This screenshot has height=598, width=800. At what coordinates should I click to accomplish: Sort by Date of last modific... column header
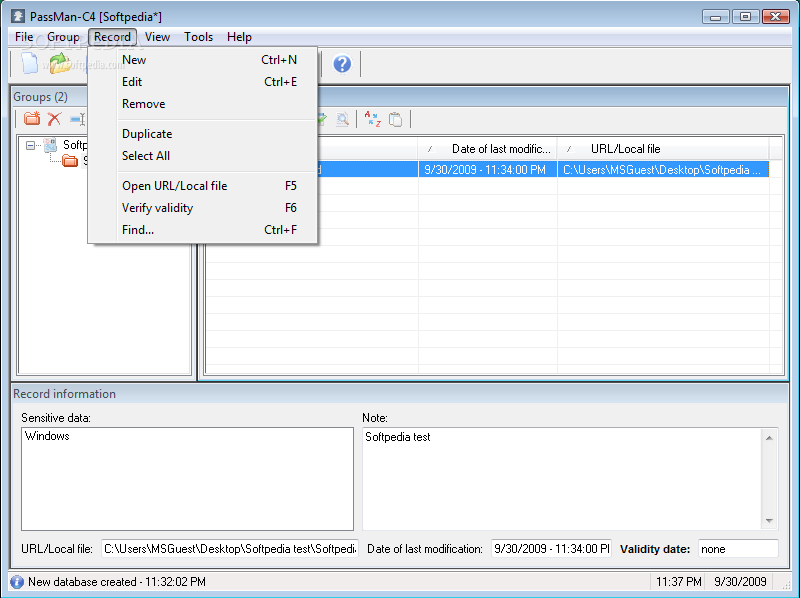tap(488, 149)
